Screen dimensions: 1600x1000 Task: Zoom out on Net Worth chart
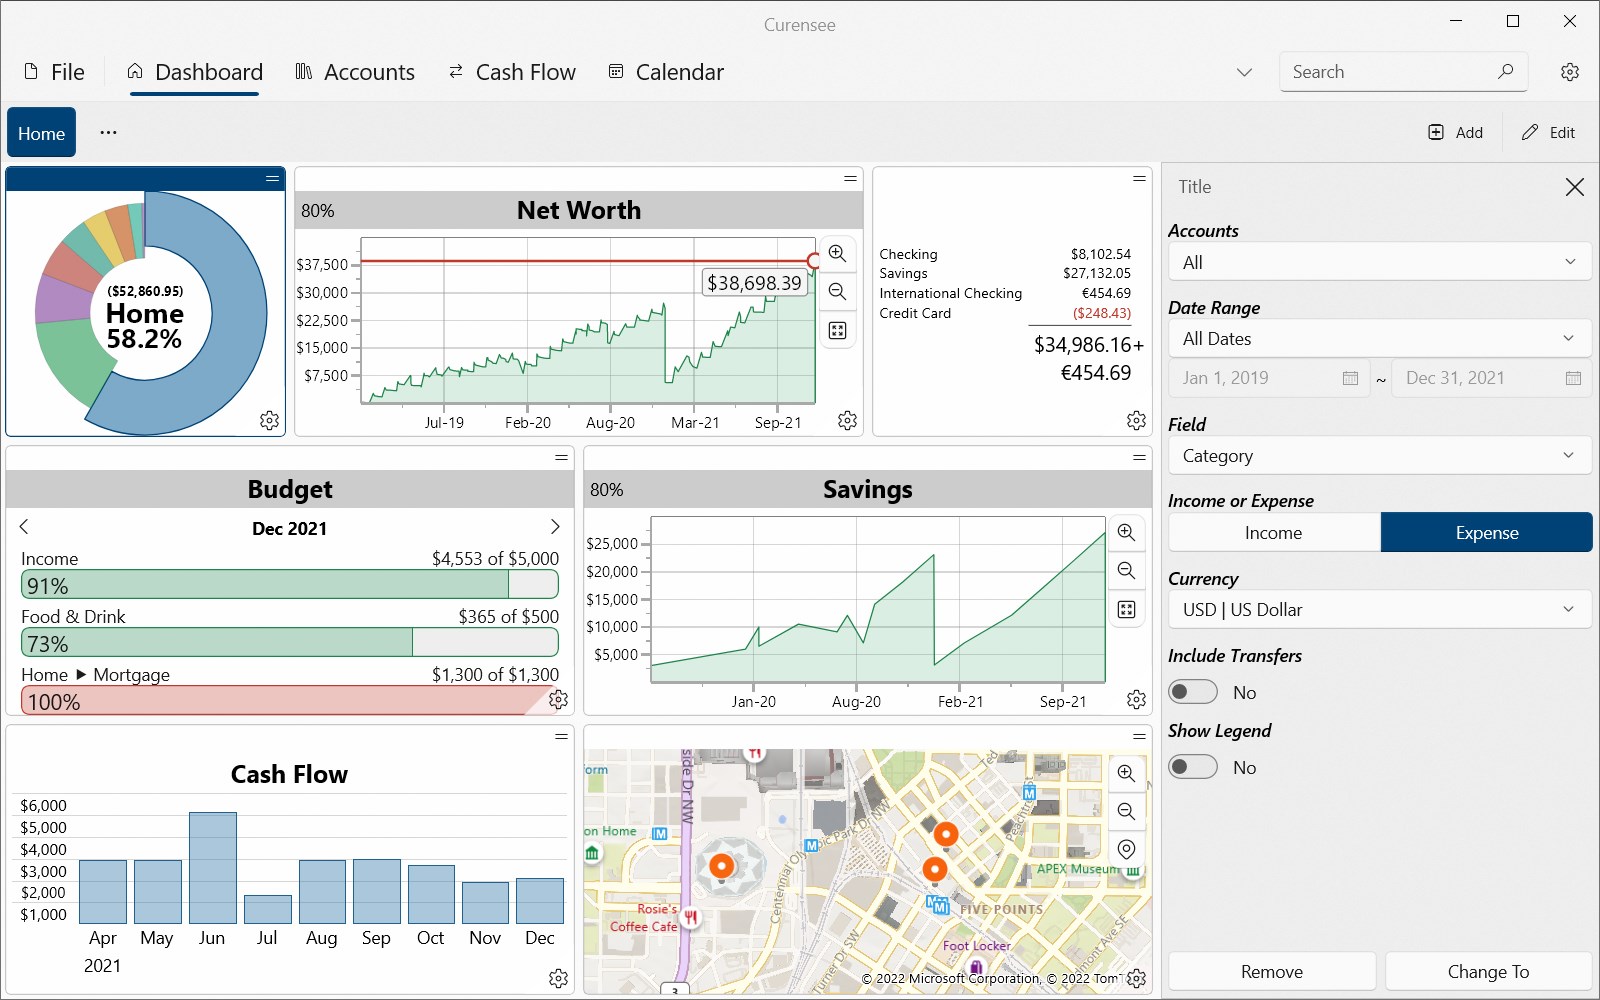838,292
